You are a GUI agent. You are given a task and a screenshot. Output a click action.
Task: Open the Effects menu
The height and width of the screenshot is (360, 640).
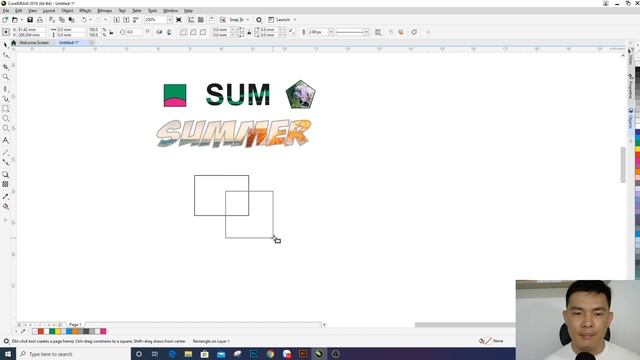85,11
